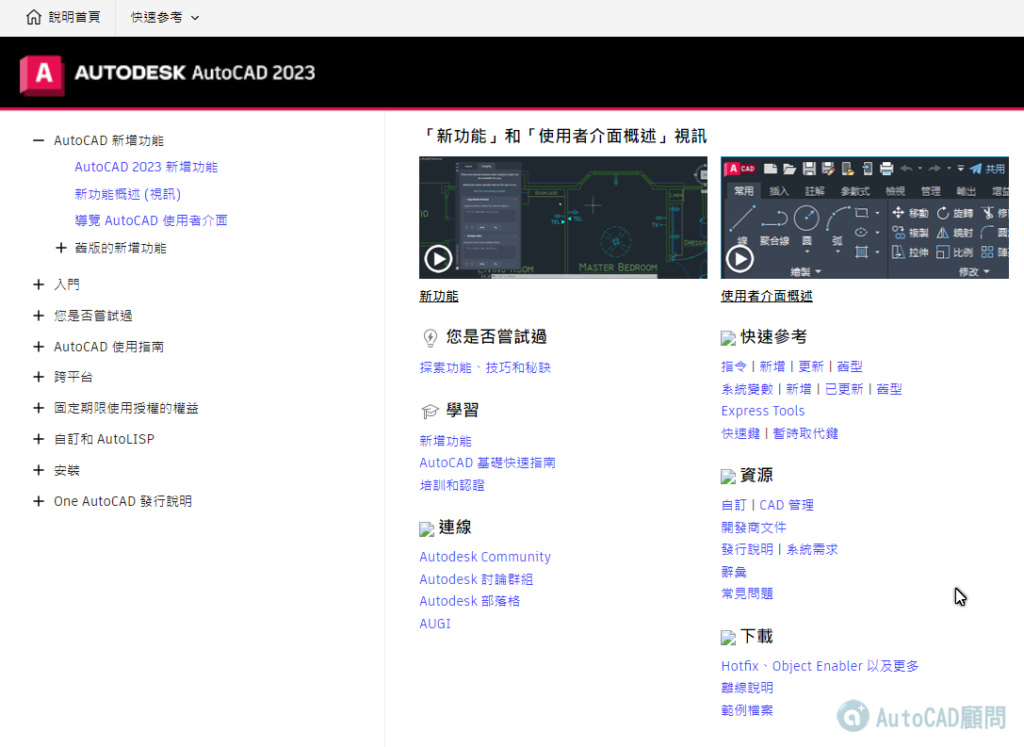
Task: Expand 舊版的新增功能 tree node
Action: (x=61, y=248)
